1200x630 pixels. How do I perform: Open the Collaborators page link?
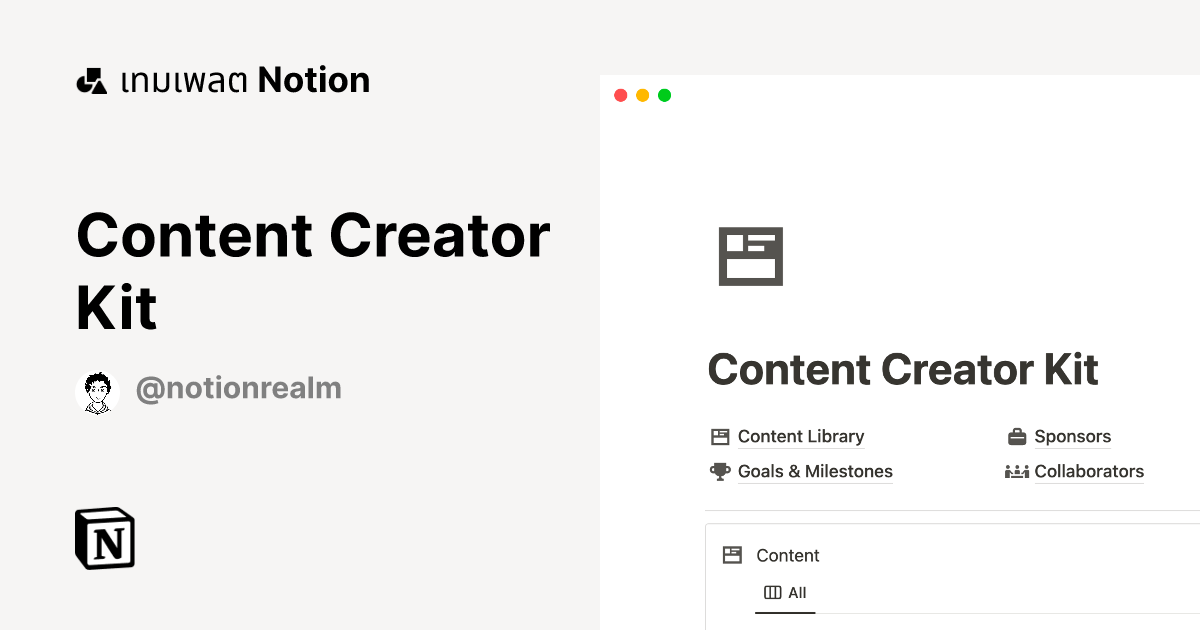click(1088, 470)
